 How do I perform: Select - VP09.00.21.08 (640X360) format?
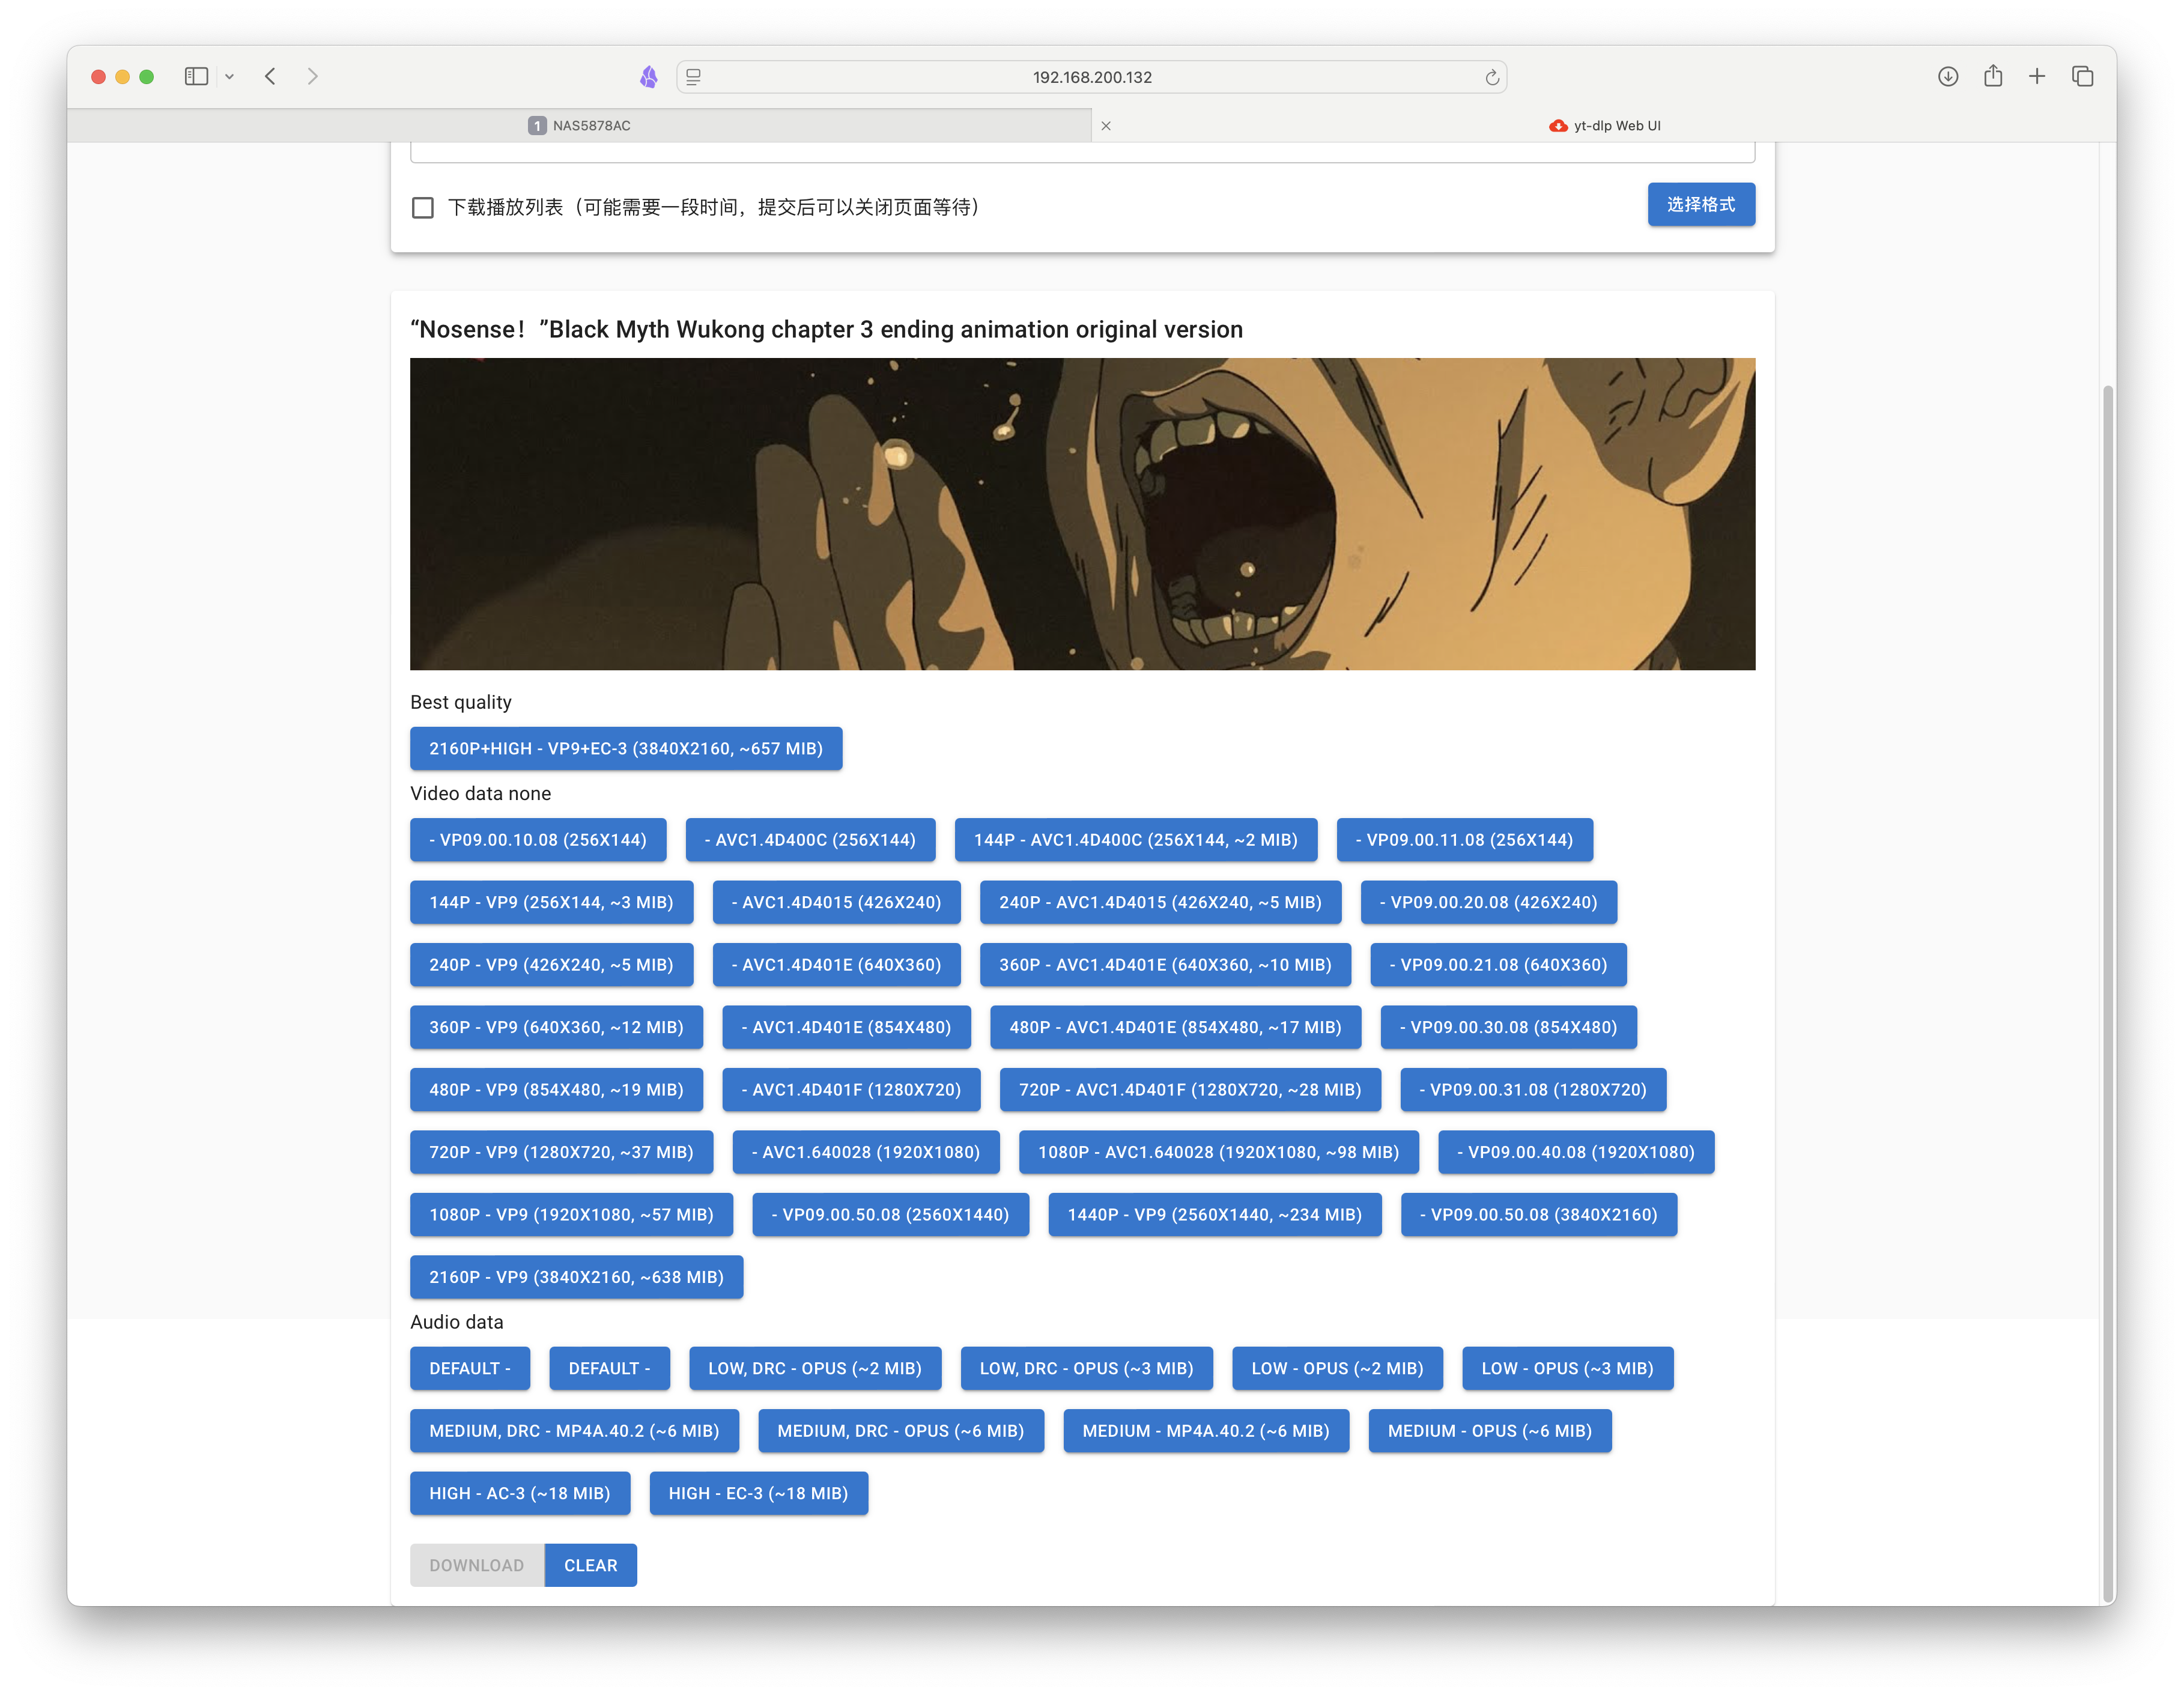point(1499,965)
